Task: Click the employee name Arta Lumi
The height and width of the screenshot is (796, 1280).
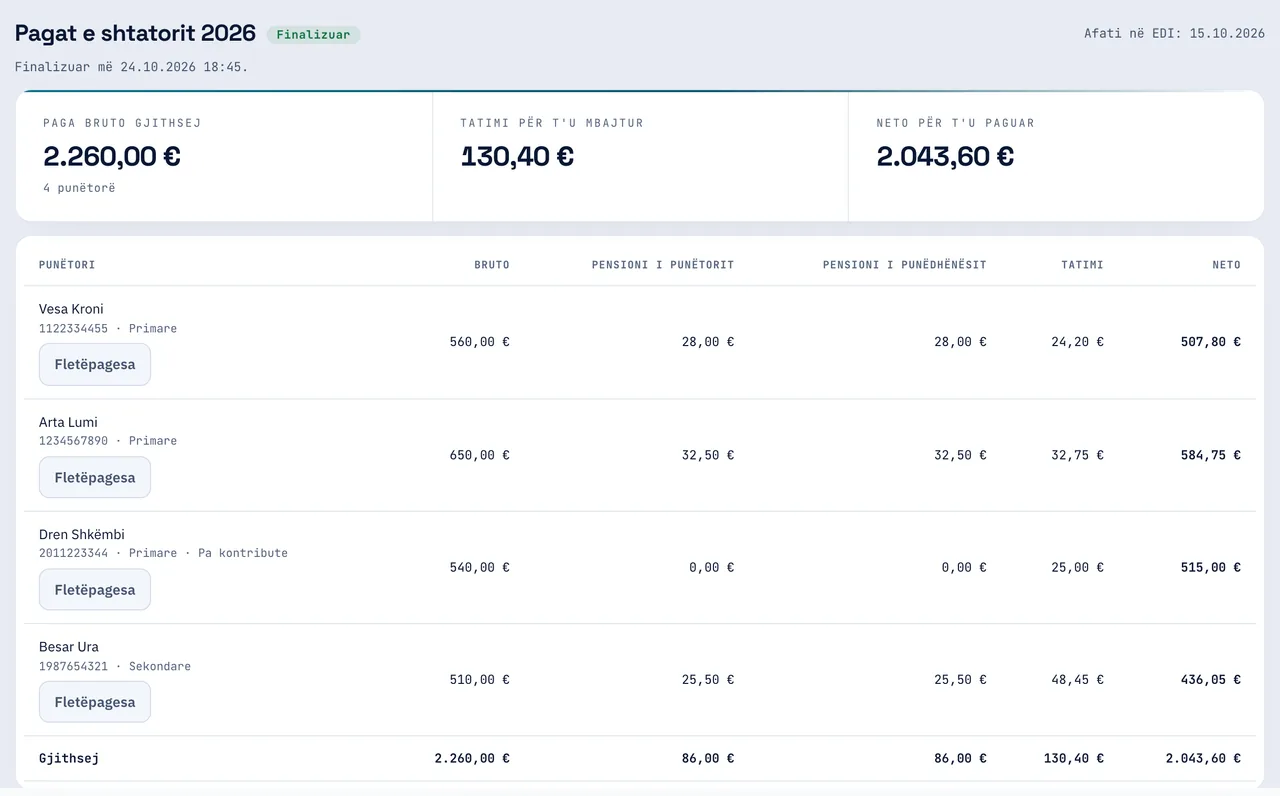Action: coord(68,422)
